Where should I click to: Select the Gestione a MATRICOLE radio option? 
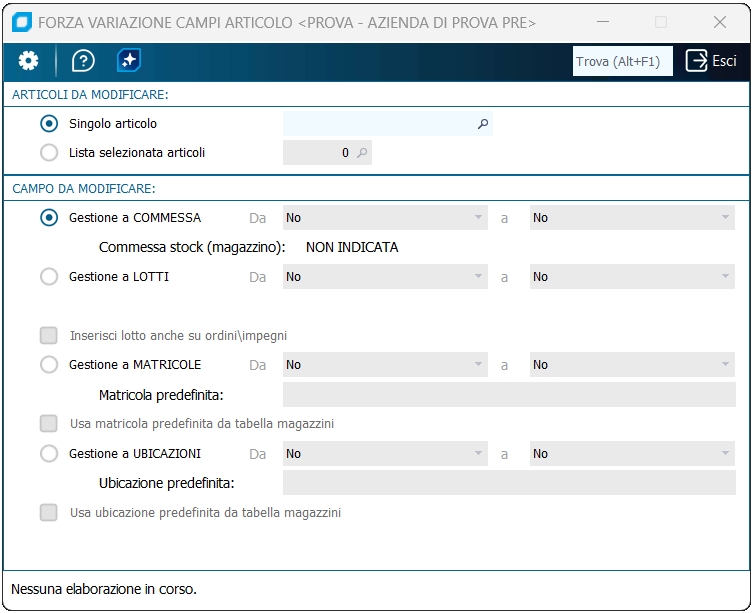(49, 364)
